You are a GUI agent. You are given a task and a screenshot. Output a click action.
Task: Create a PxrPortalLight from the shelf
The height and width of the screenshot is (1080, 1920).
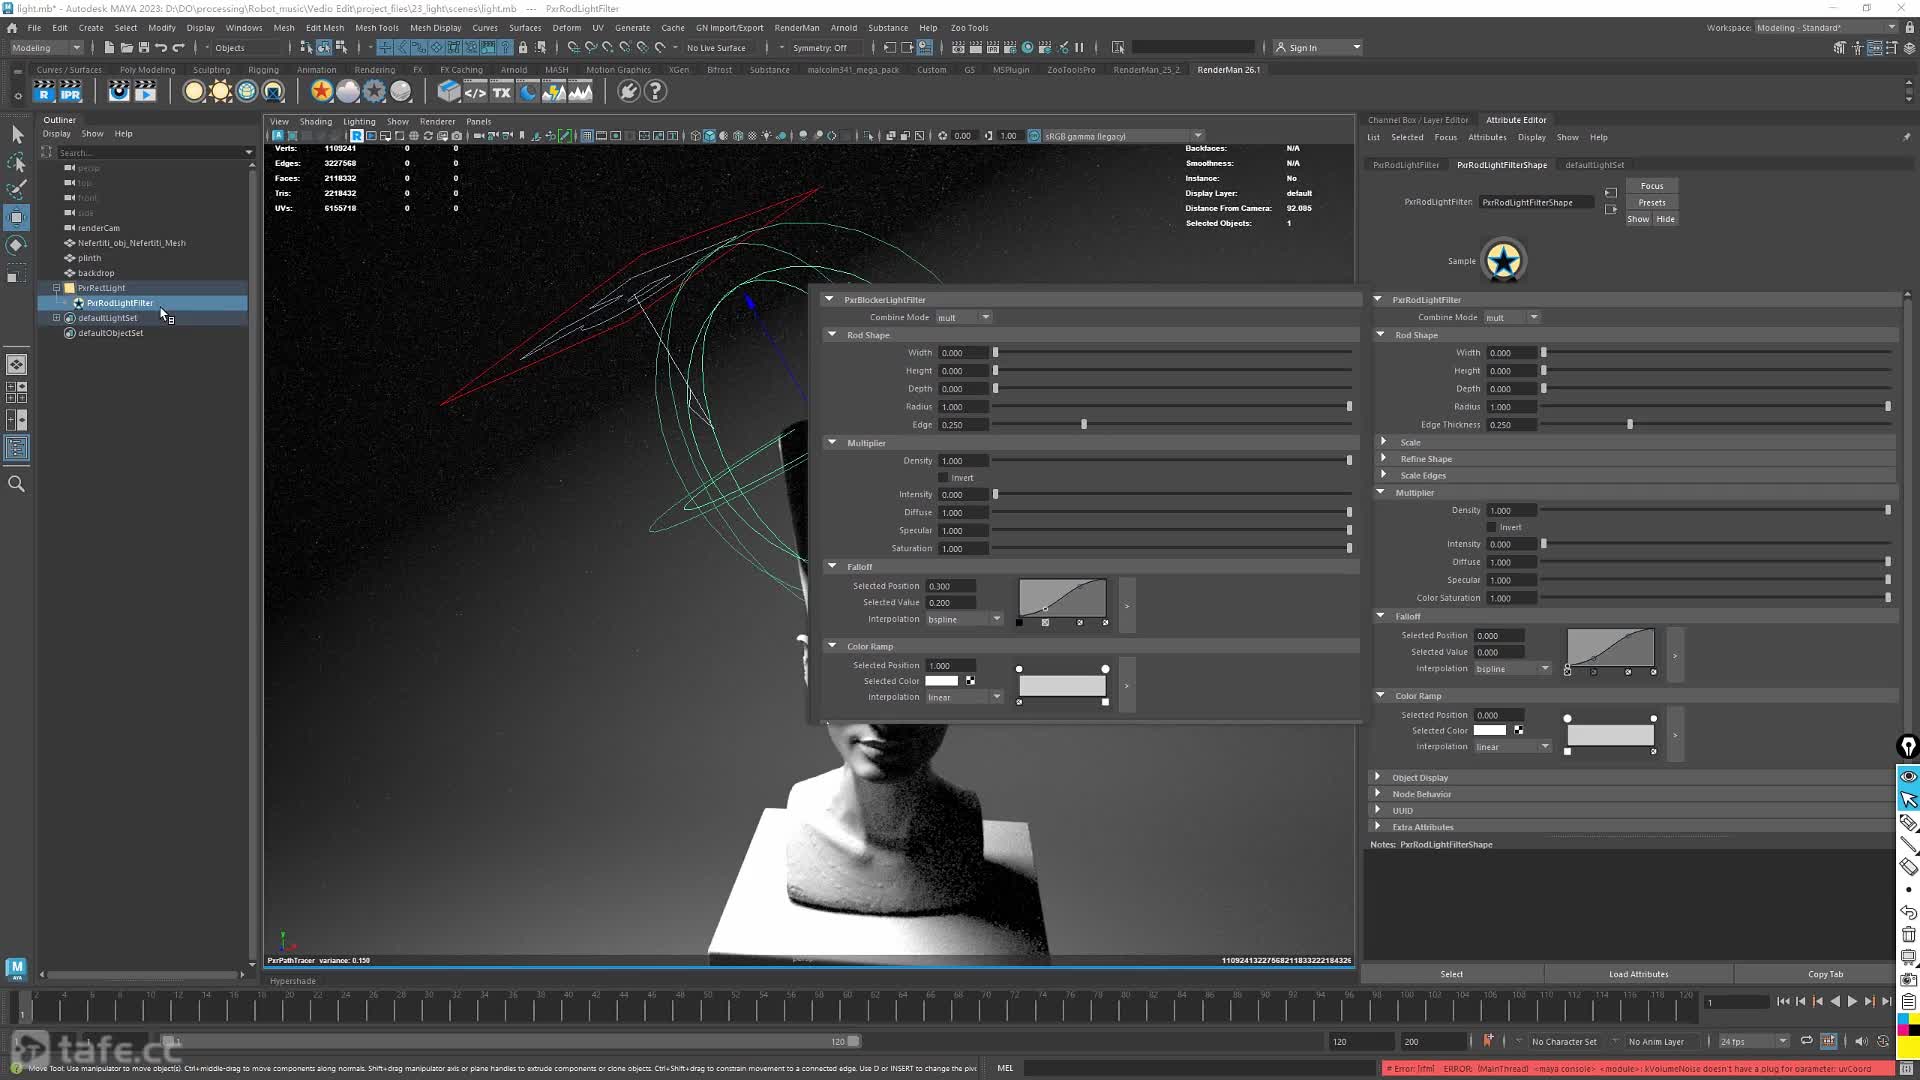(273, 92)
